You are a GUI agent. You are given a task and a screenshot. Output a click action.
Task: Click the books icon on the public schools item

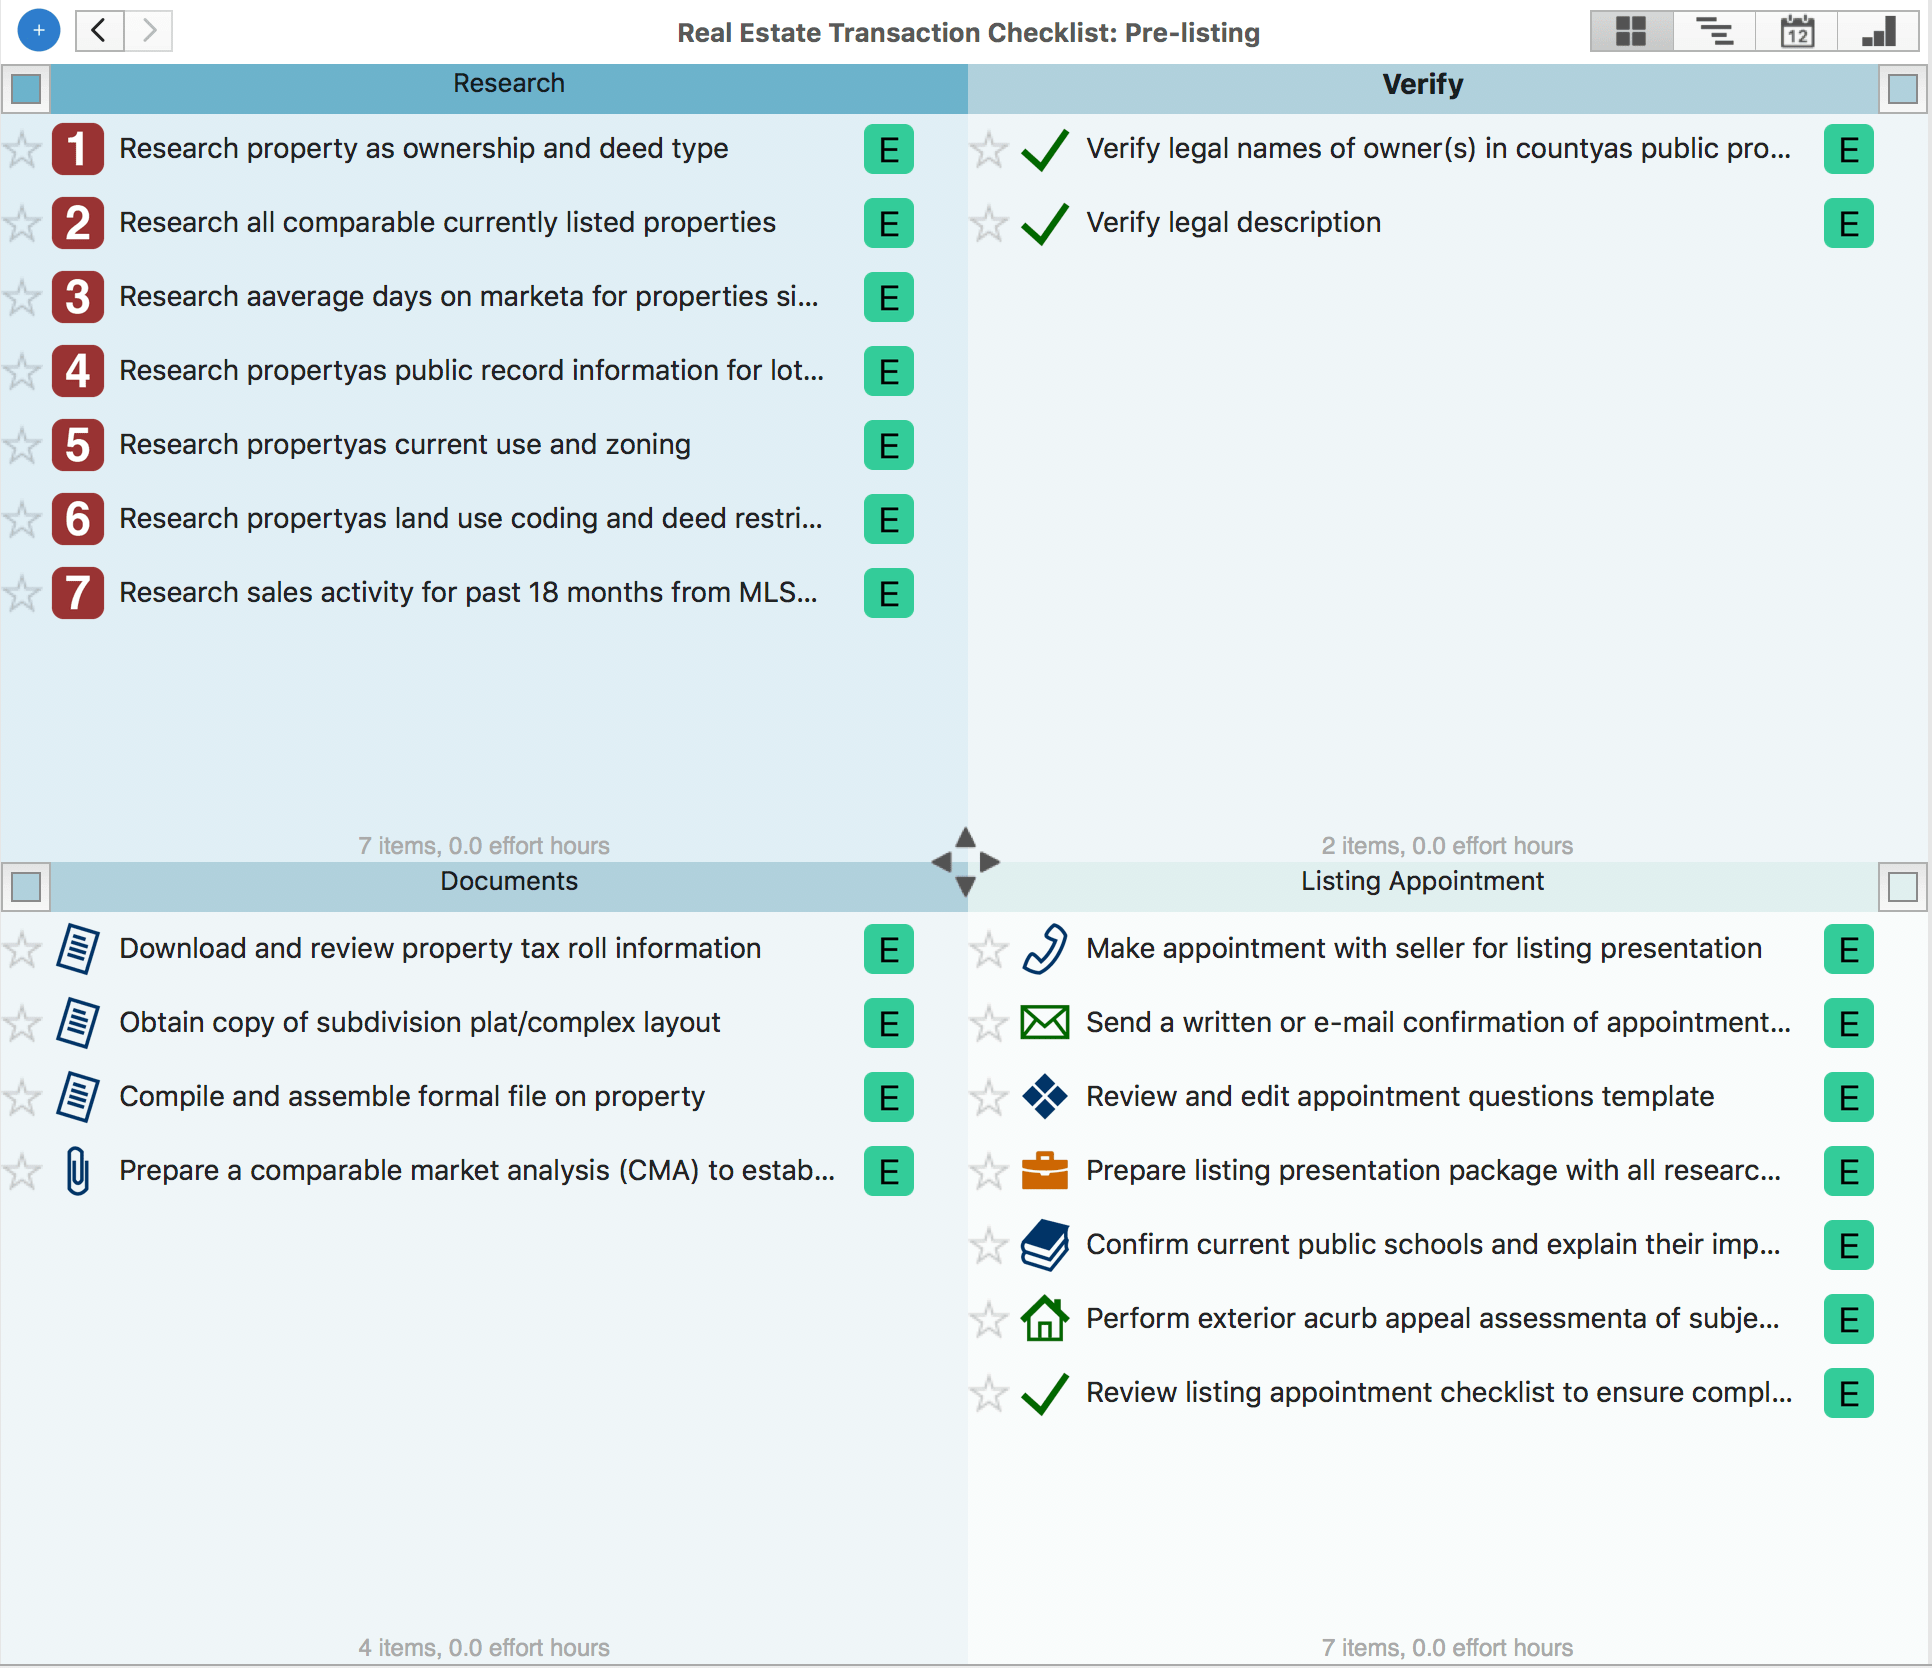coord(1044,1244)
